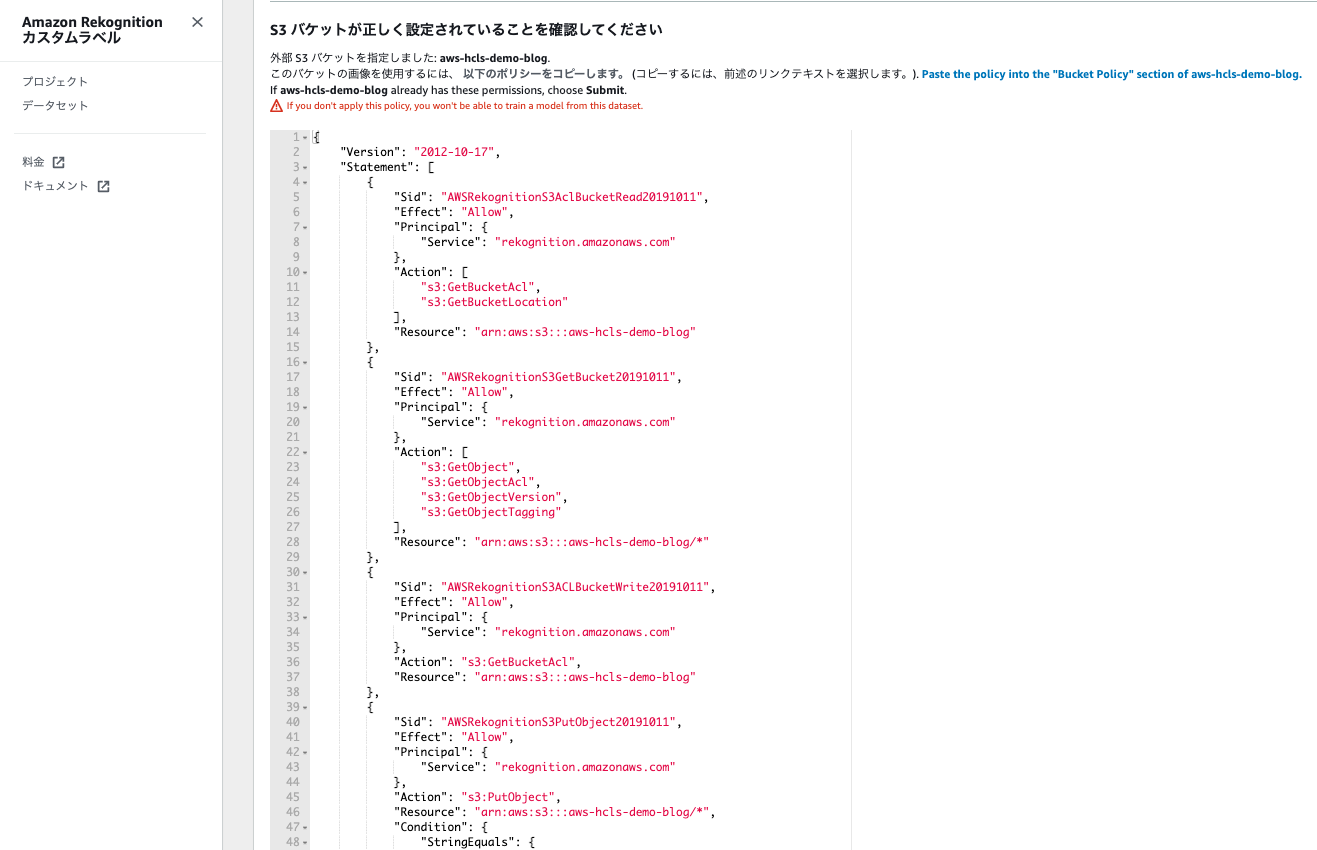
Task: Click the "Statement" key on line 3
Action: 377,167
